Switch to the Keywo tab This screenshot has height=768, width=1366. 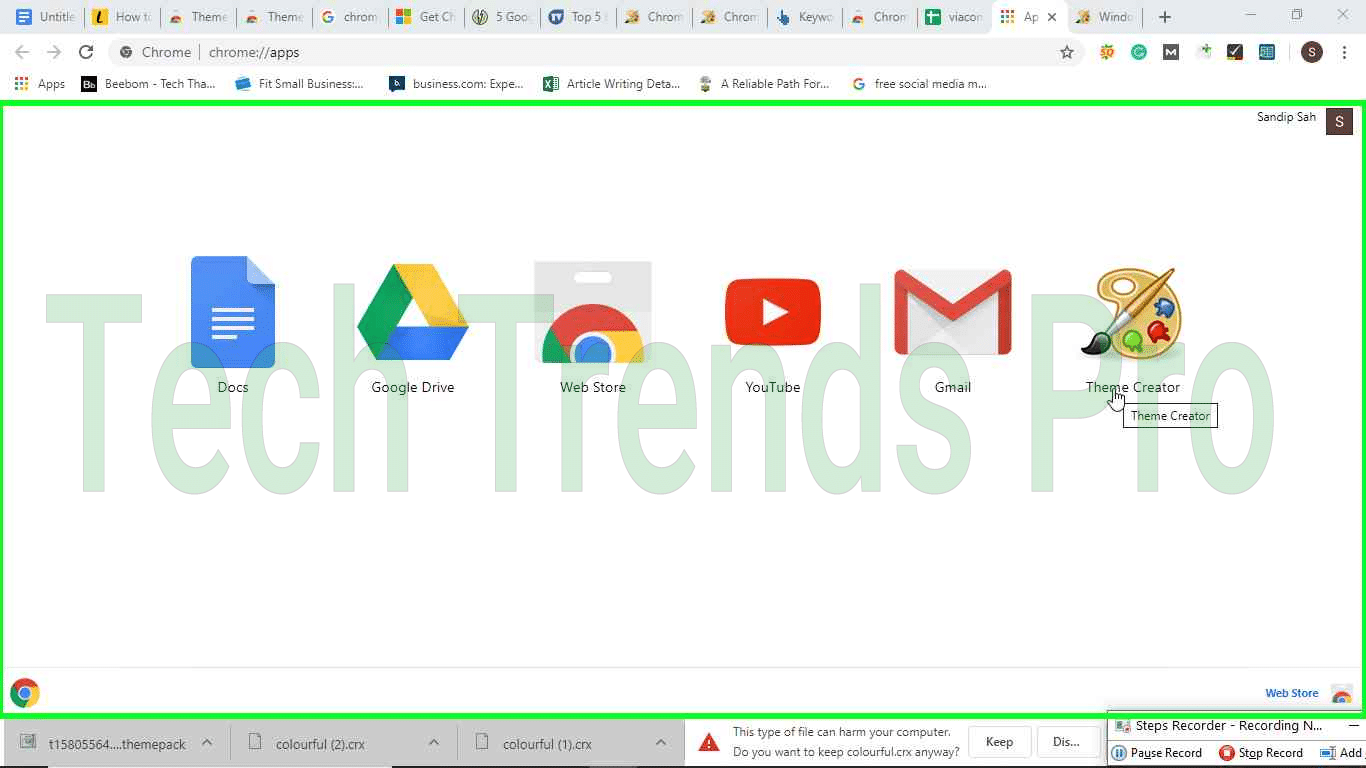click(805, 17)
